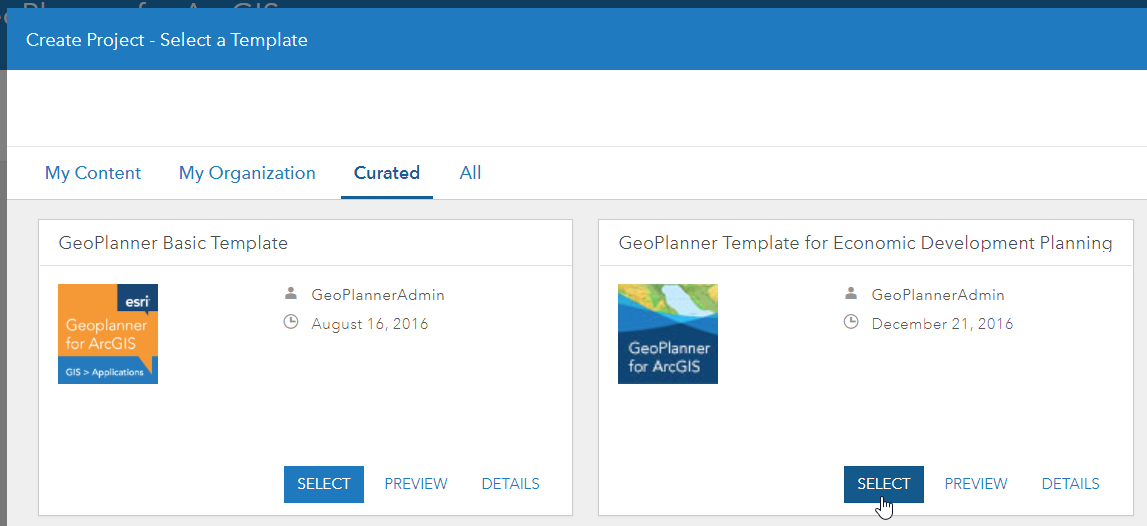View DETAILS of the Economic Development Planning template
The image size is (1147, 526).
click(1070, 484)
